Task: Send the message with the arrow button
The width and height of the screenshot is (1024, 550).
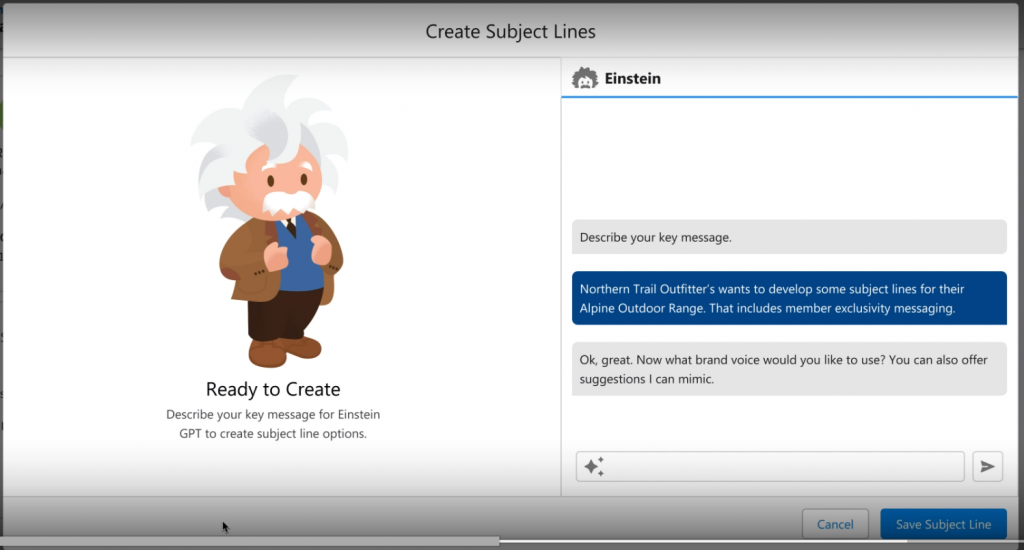Action: coord(987,466)
